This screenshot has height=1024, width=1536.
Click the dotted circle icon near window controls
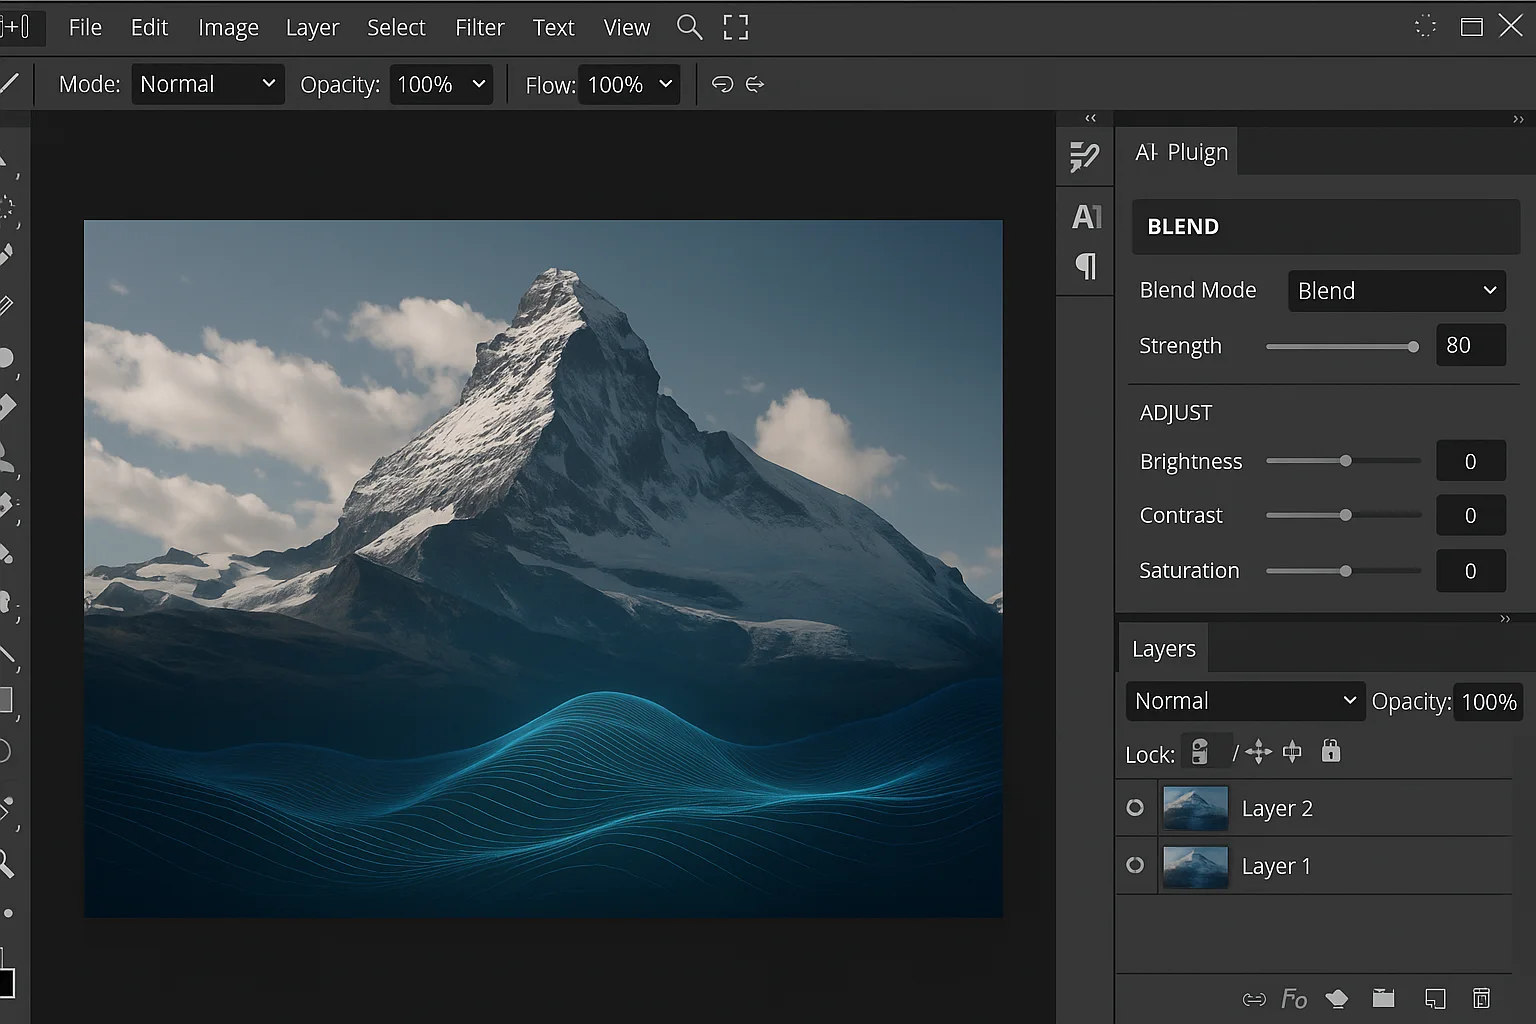pos(1426,27)
